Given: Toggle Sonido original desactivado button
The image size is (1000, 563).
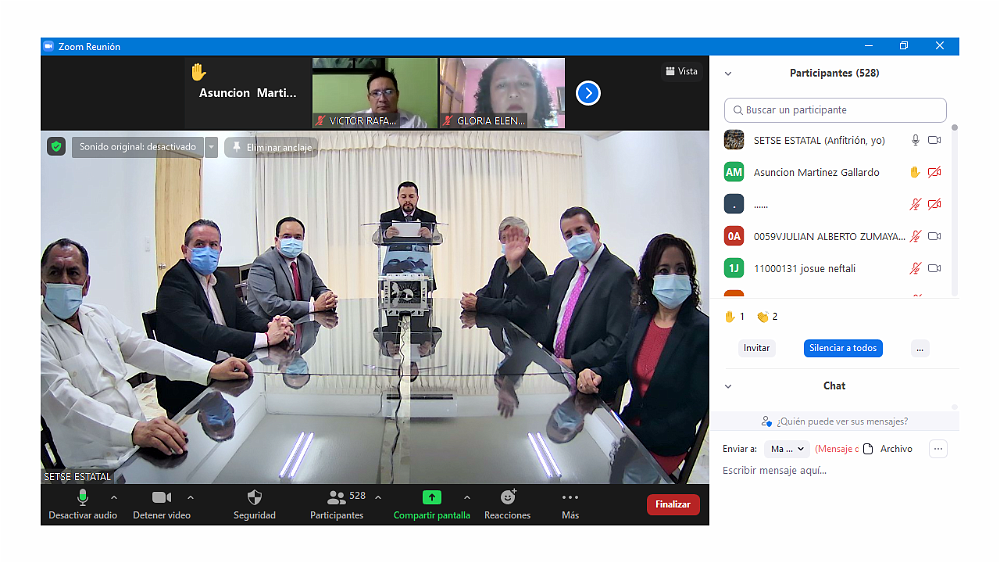Looking at the screenshot, I should tap(138, 147).
